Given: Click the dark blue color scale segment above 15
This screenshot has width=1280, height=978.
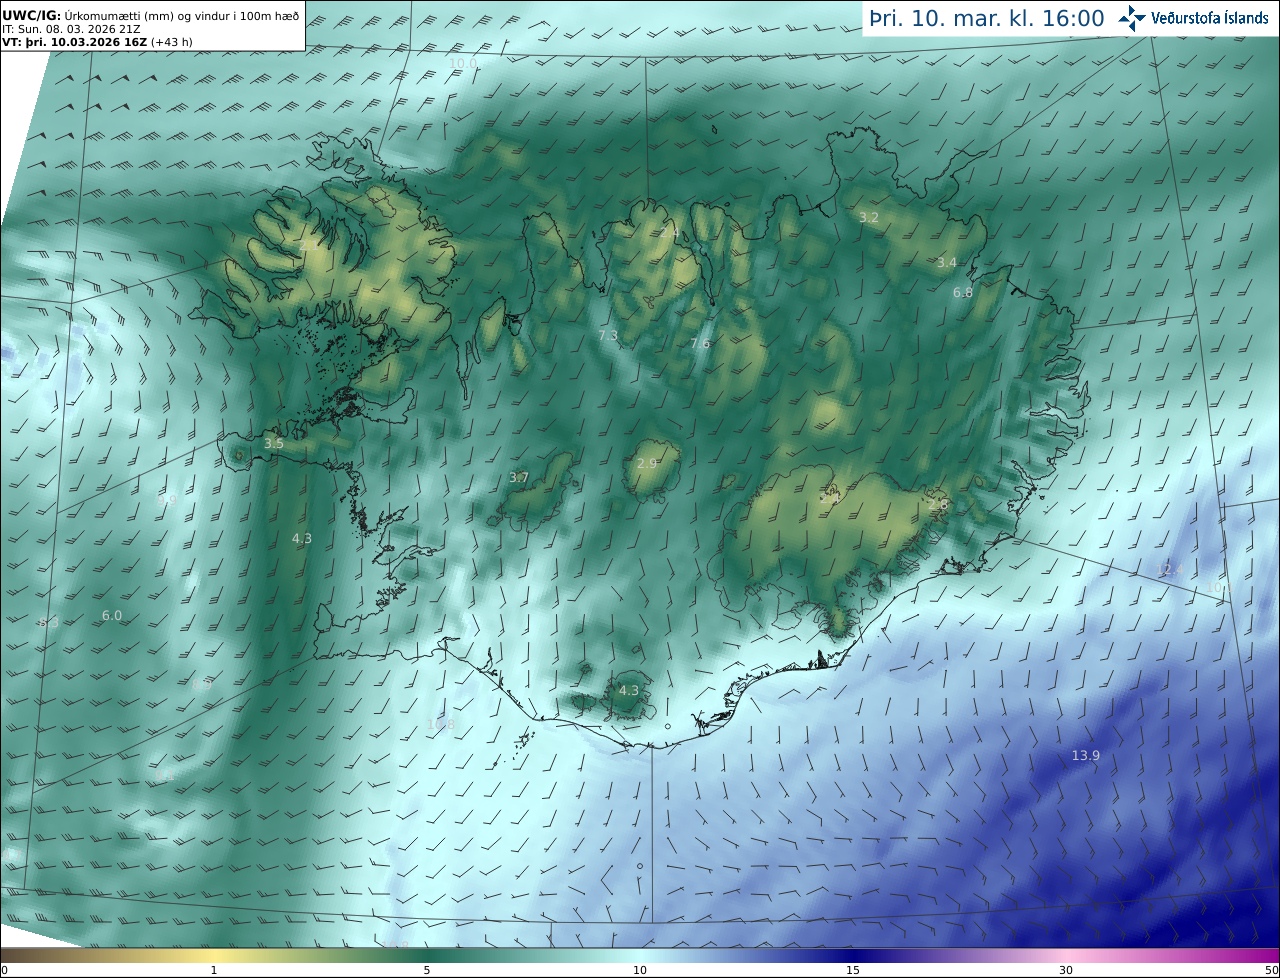Looking at the screenshot, I should point(853,955).
